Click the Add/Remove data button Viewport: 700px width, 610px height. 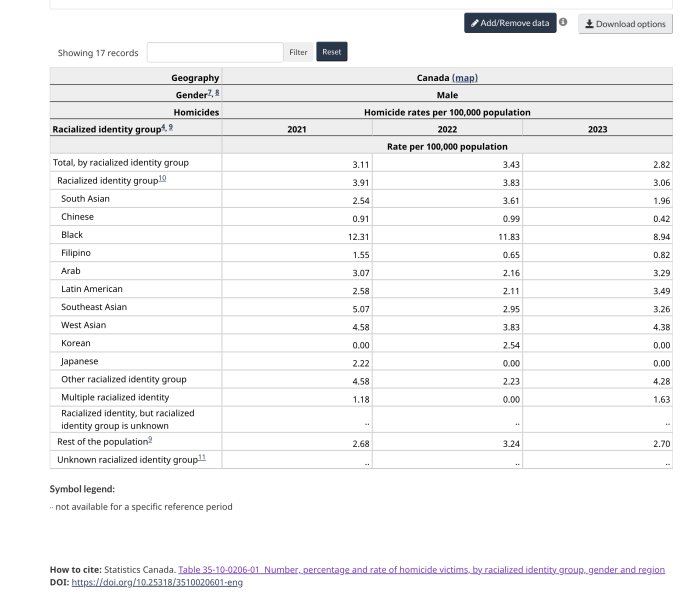click(509, 23)
